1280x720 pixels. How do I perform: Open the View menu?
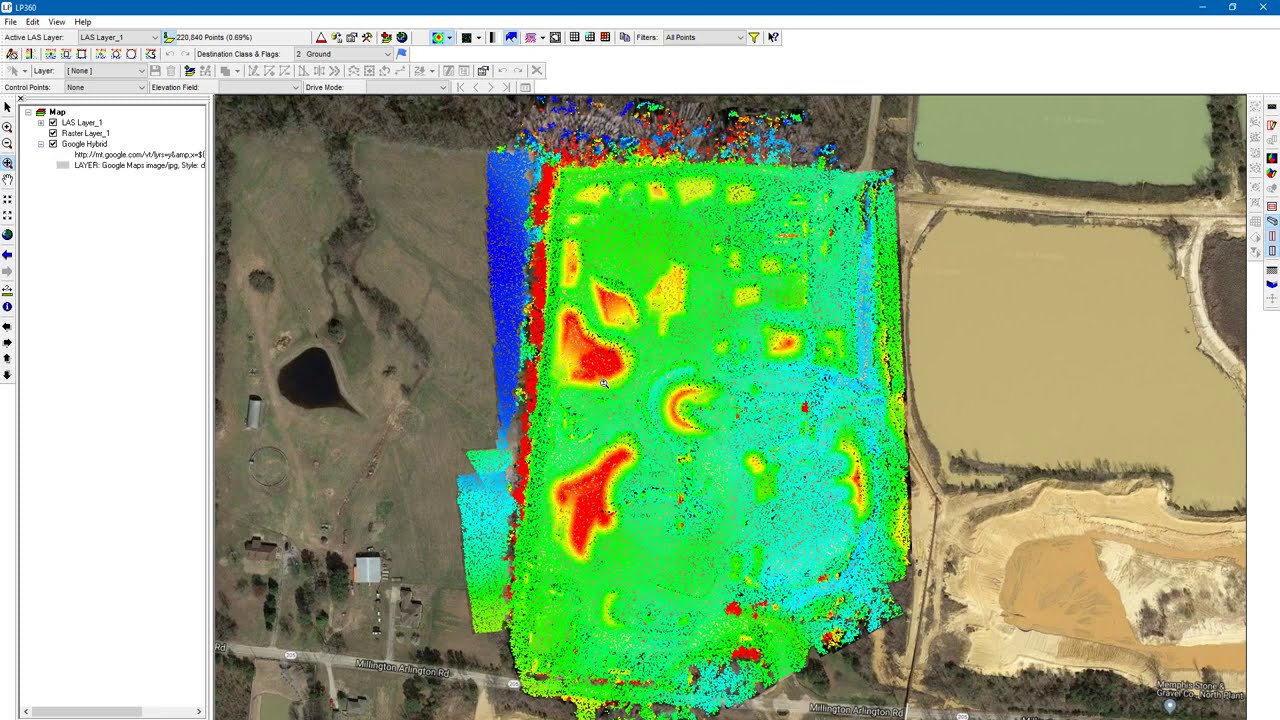pos(57,22)
